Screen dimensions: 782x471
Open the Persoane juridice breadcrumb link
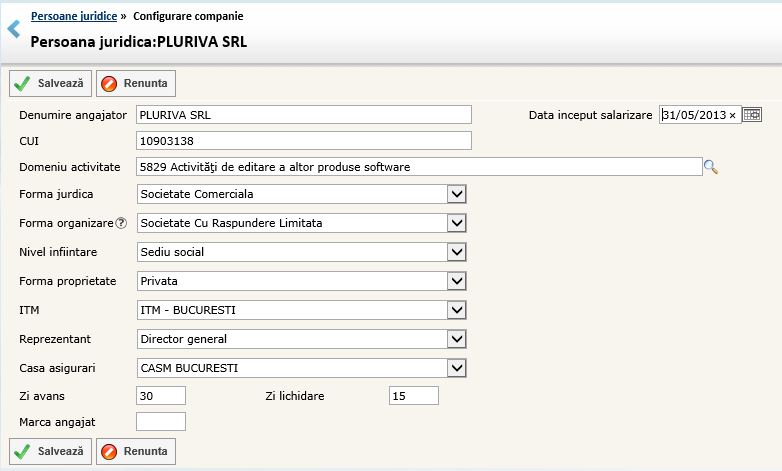(73, 17)
